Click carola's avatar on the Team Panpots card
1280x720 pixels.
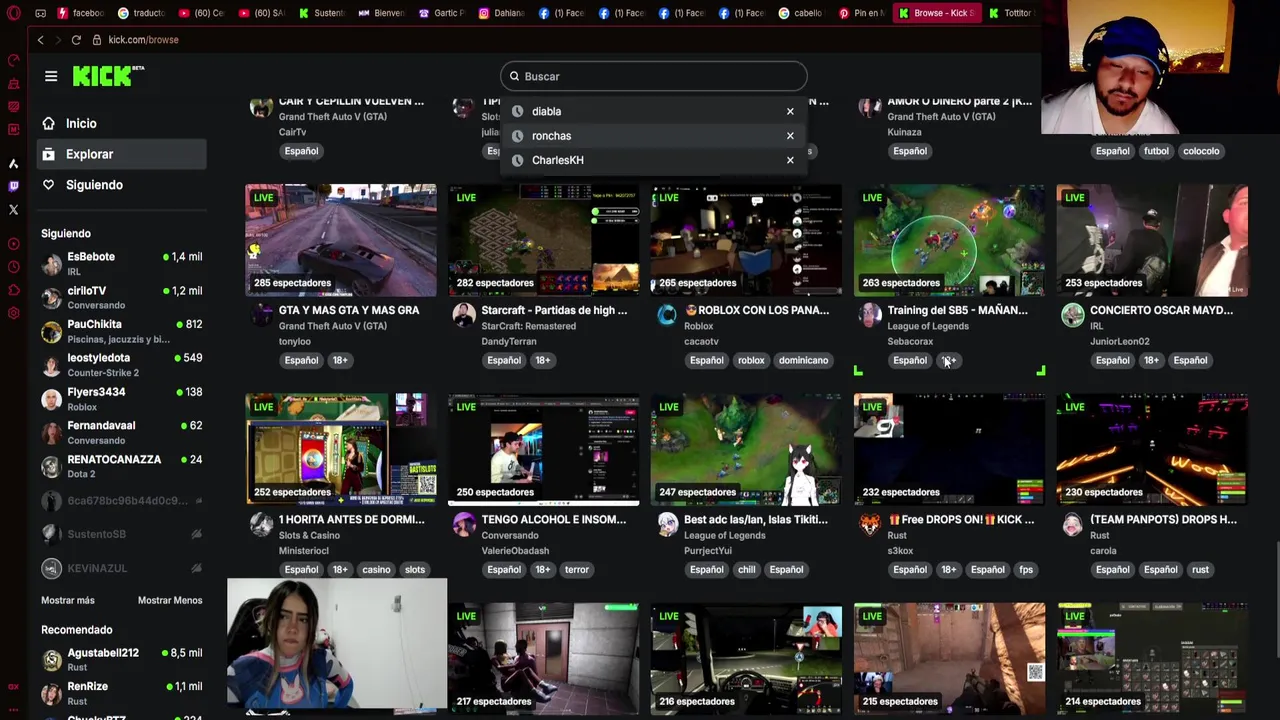[1073, 525]
